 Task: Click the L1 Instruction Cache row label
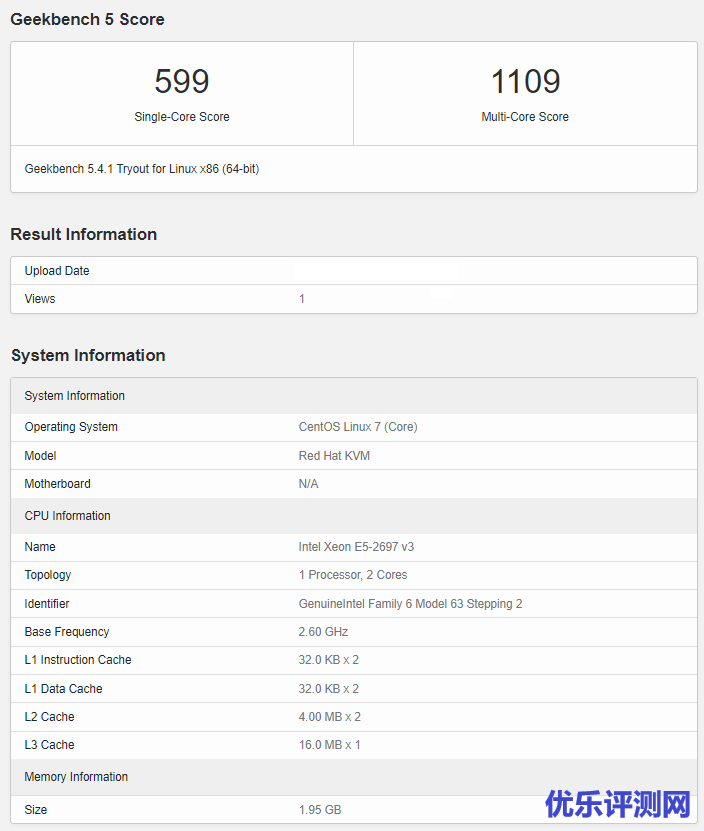coord(78,660)
